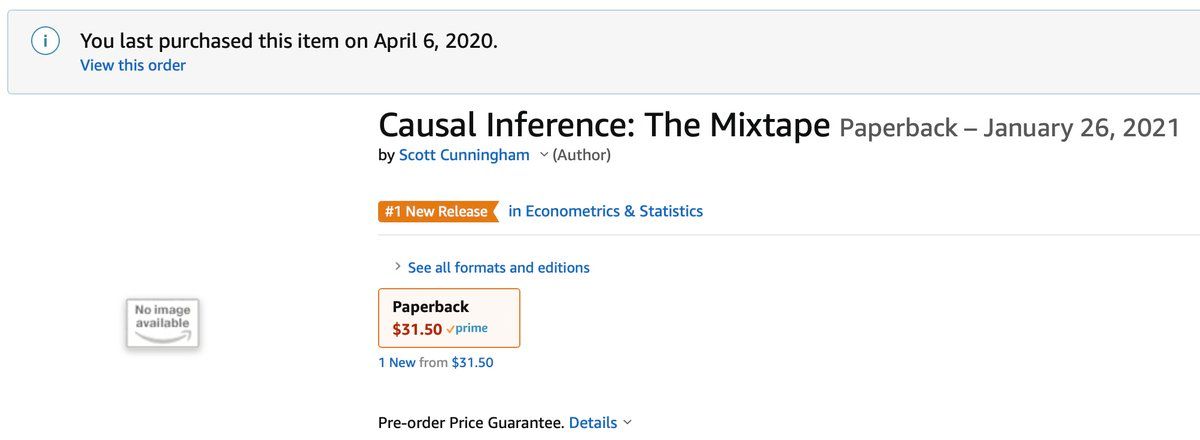Open the 1 New offers link
The width and height of the screenshot is (1200, 440).
coord(396,362)
